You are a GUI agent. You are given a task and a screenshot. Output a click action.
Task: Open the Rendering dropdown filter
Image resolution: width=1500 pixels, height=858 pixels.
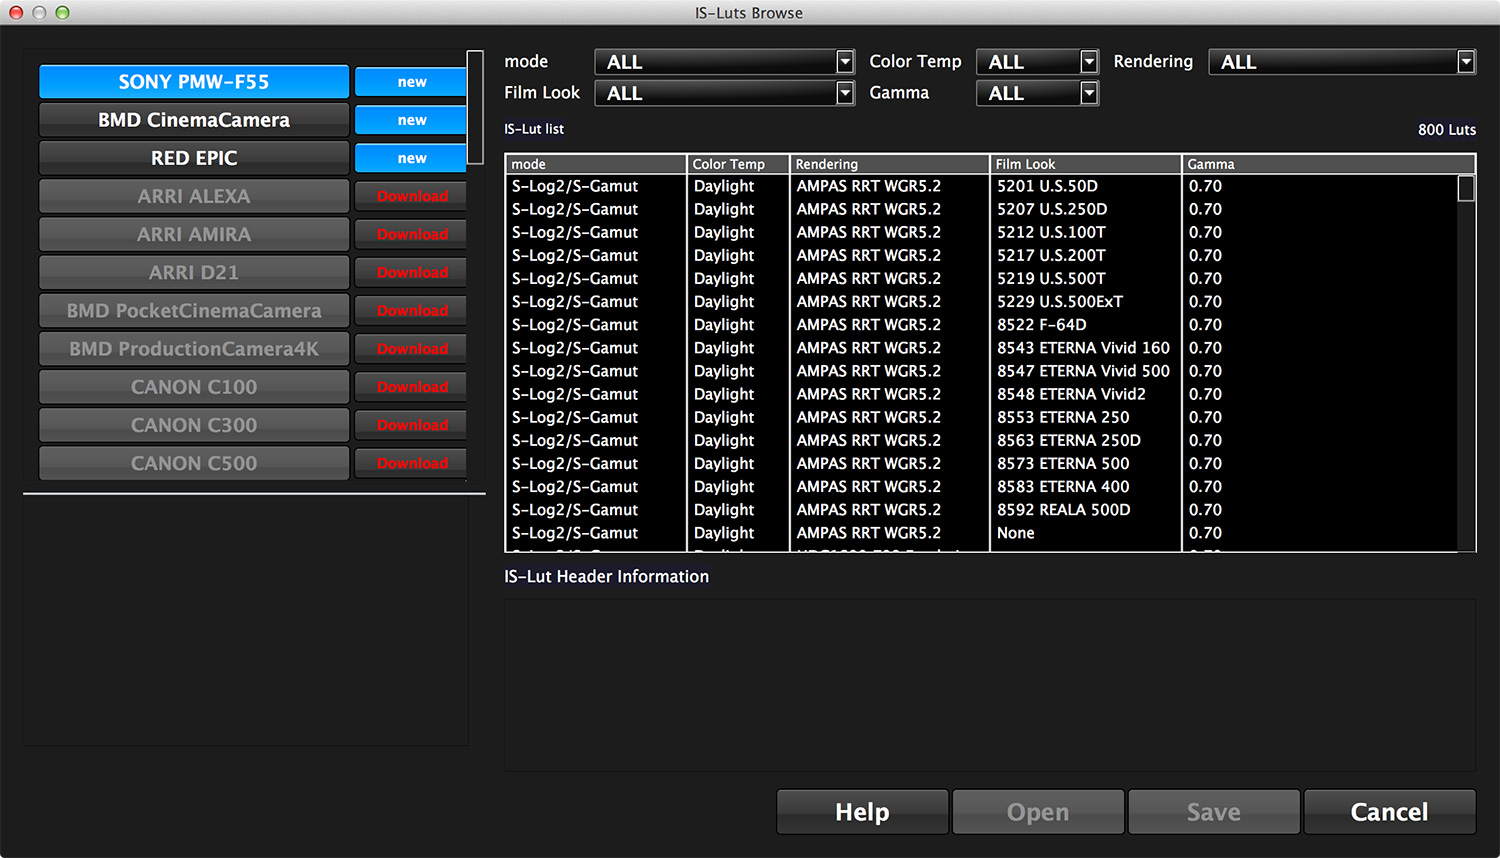[1341, 62]
